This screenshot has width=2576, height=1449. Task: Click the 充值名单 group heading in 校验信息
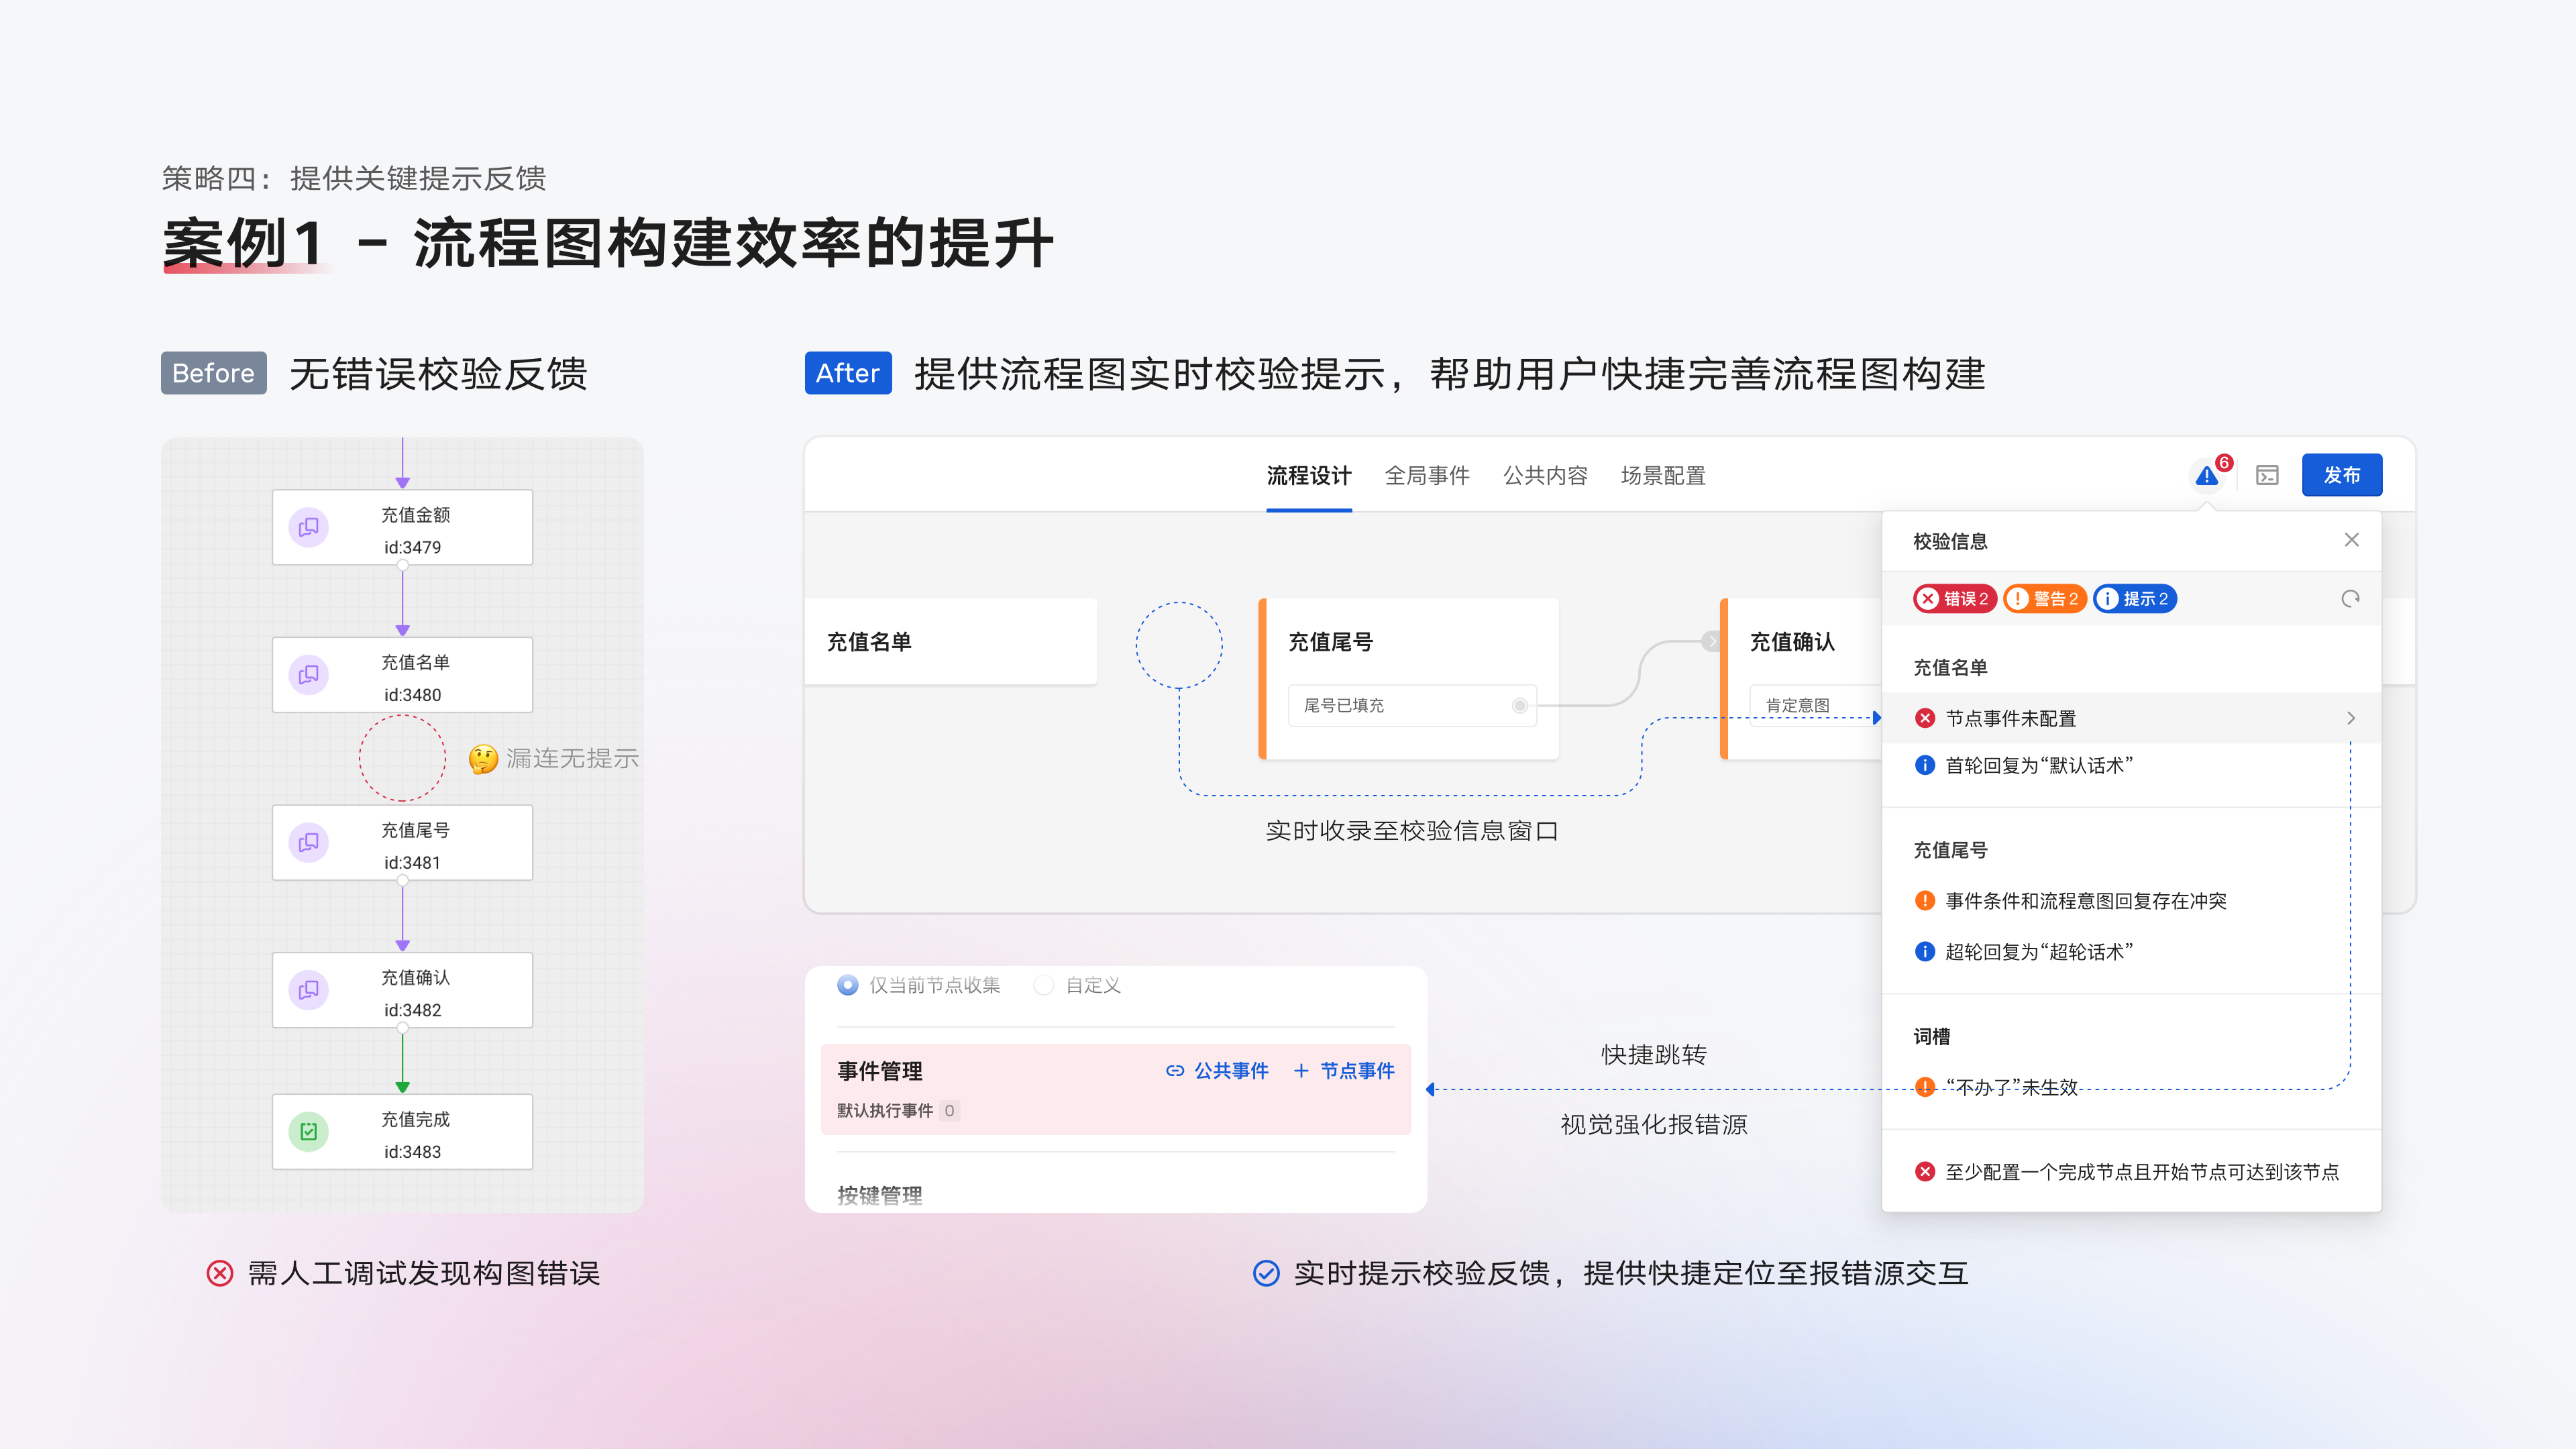[x=1950, y=667]
